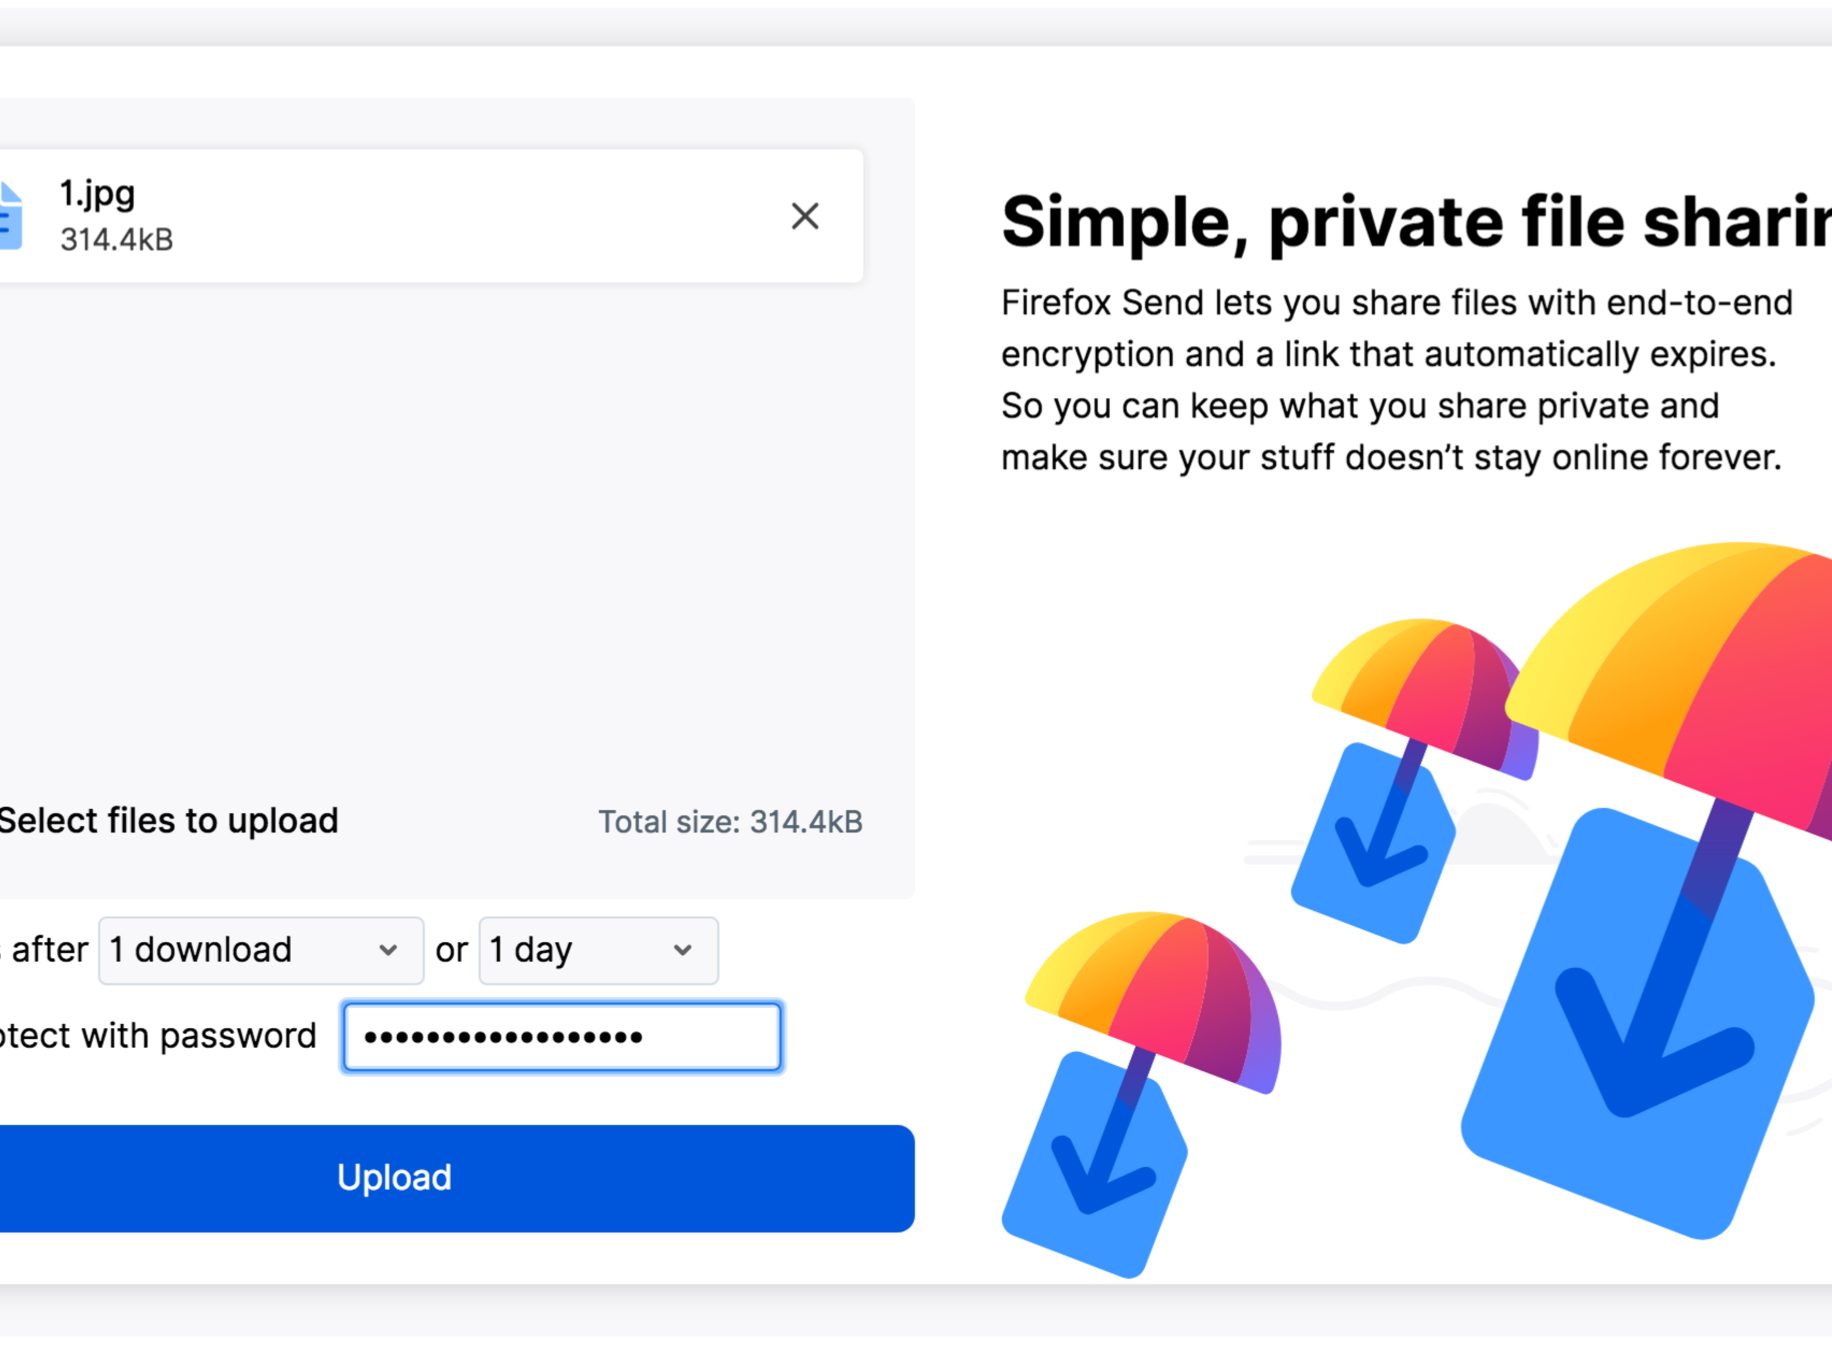Expand the chevron arrow in the 1 download box
1832x1346 pixels.
[388, 950]
